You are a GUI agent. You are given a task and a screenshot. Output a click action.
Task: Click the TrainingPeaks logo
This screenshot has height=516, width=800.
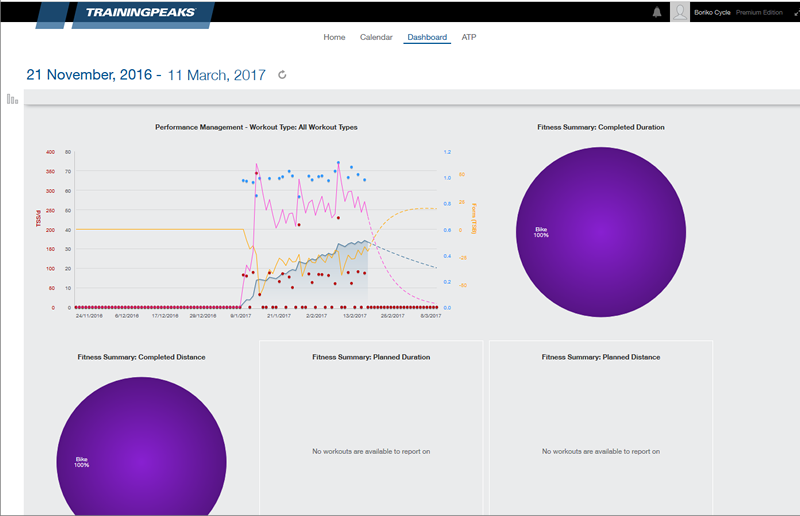pyautogui.click(x=140, y=13)
